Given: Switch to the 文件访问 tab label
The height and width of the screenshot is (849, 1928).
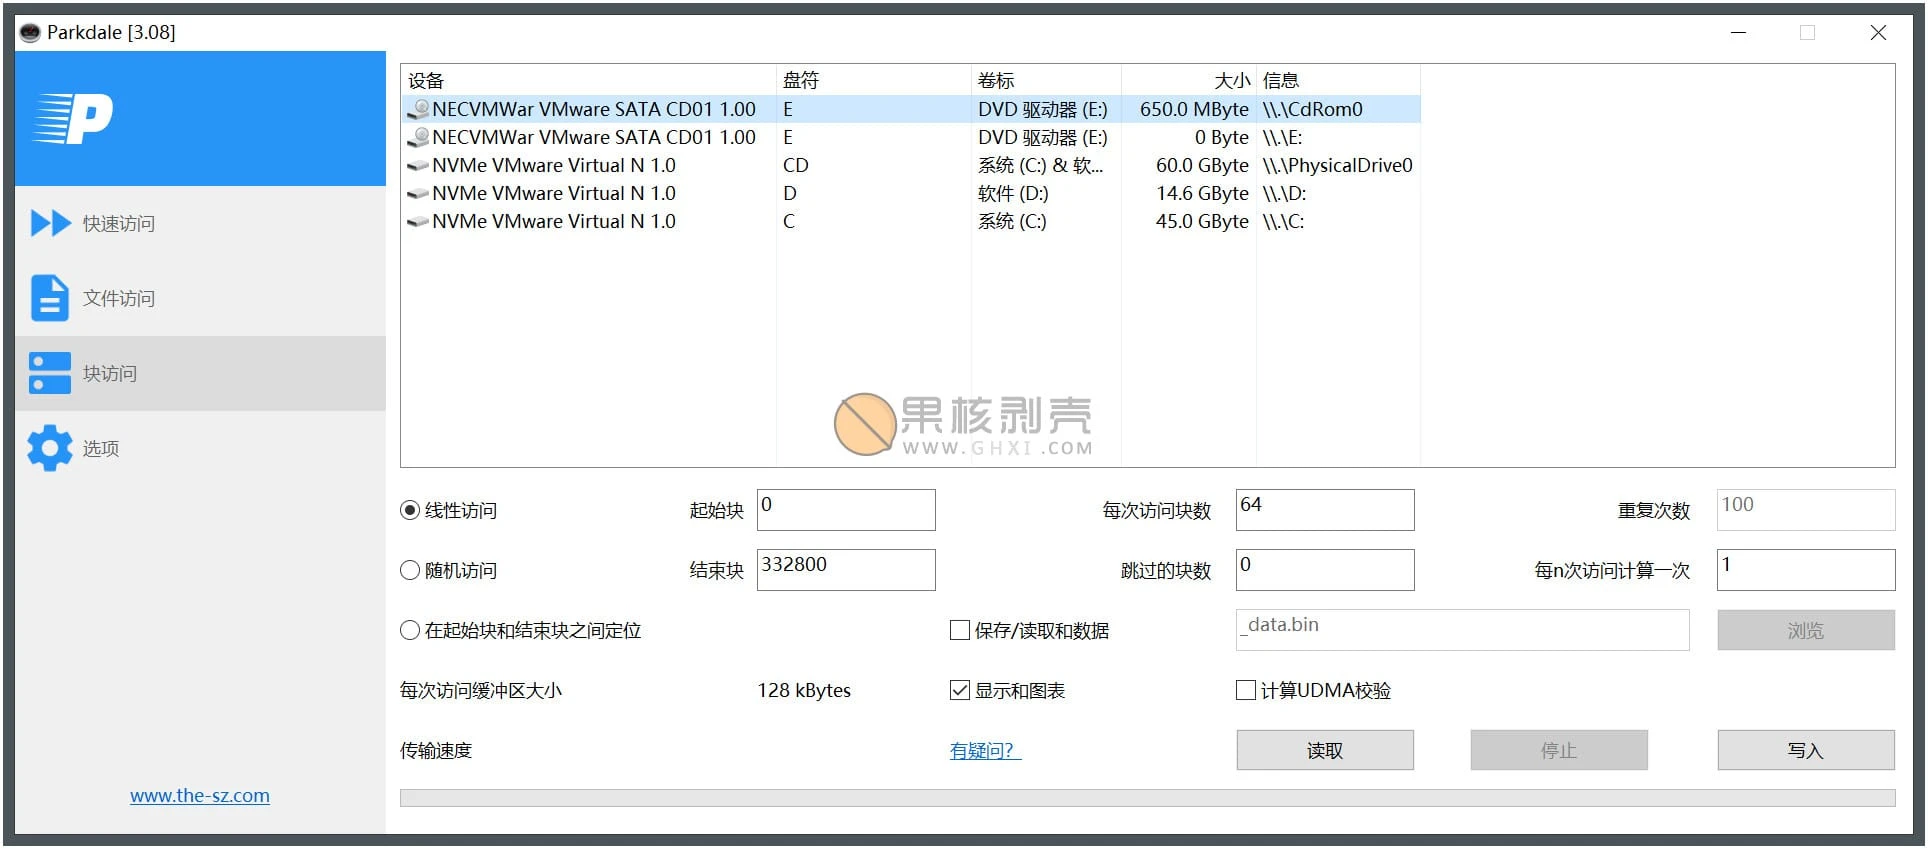Looking at the screenshot, I should coord(119,298).
